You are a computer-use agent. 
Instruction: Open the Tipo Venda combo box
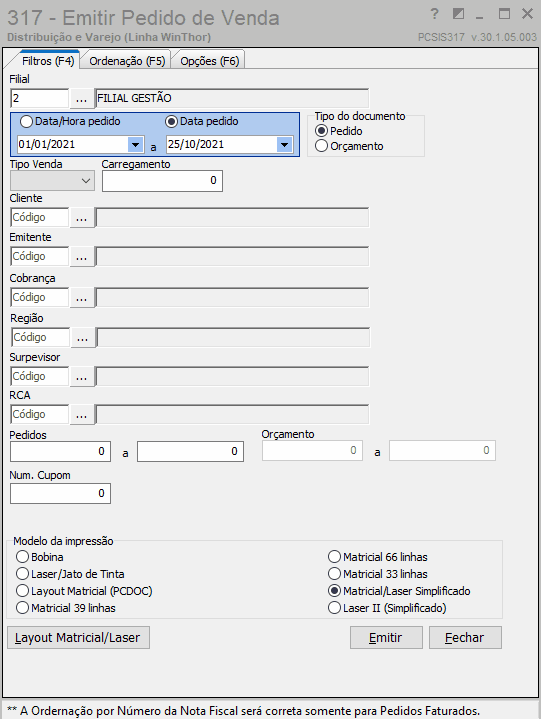(x=52, y=181)
